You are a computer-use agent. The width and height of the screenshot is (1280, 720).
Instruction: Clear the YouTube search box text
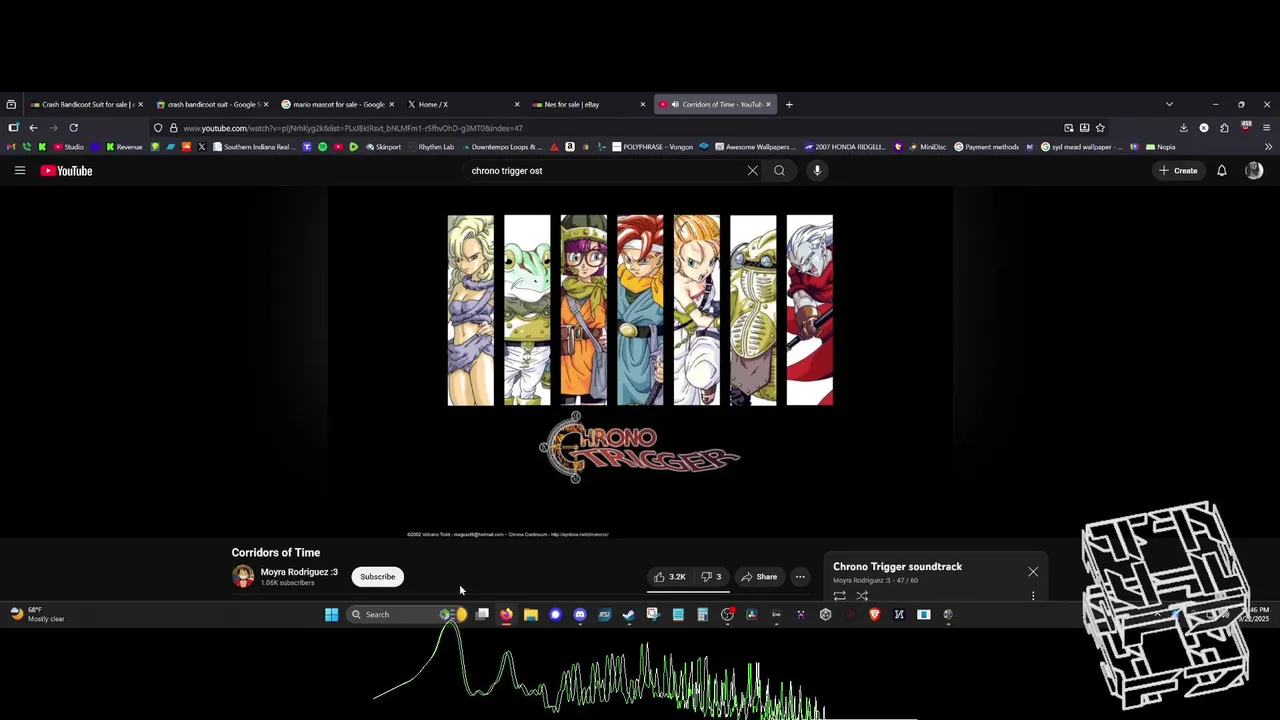coord(753,171)
